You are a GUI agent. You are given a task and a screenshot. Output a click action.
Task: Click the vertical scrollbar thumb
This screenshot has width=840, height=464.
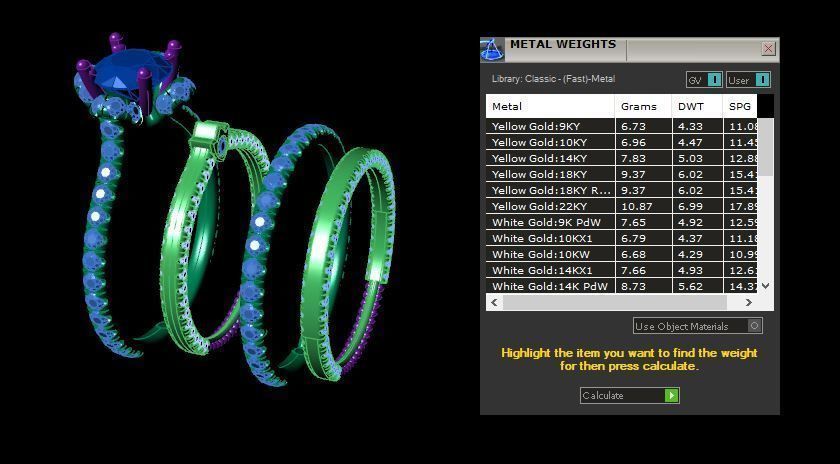point(766,147)
